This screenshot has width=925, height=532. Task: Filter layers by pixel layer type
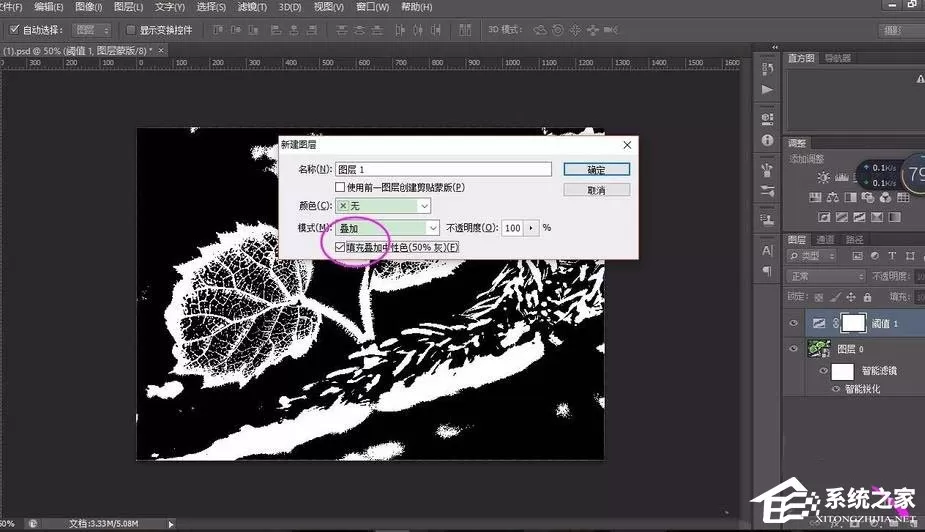click(x=857, y=256)
